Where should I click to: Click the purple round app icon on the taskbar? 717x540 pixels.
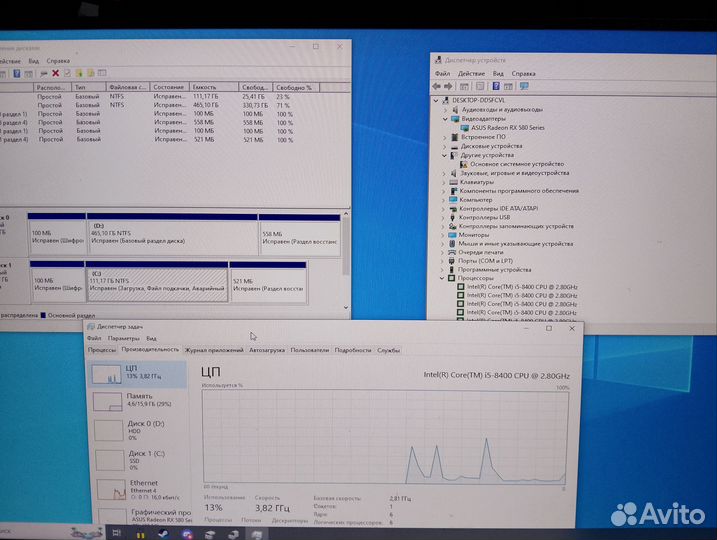pyautogui.click(x=187, y=534)
